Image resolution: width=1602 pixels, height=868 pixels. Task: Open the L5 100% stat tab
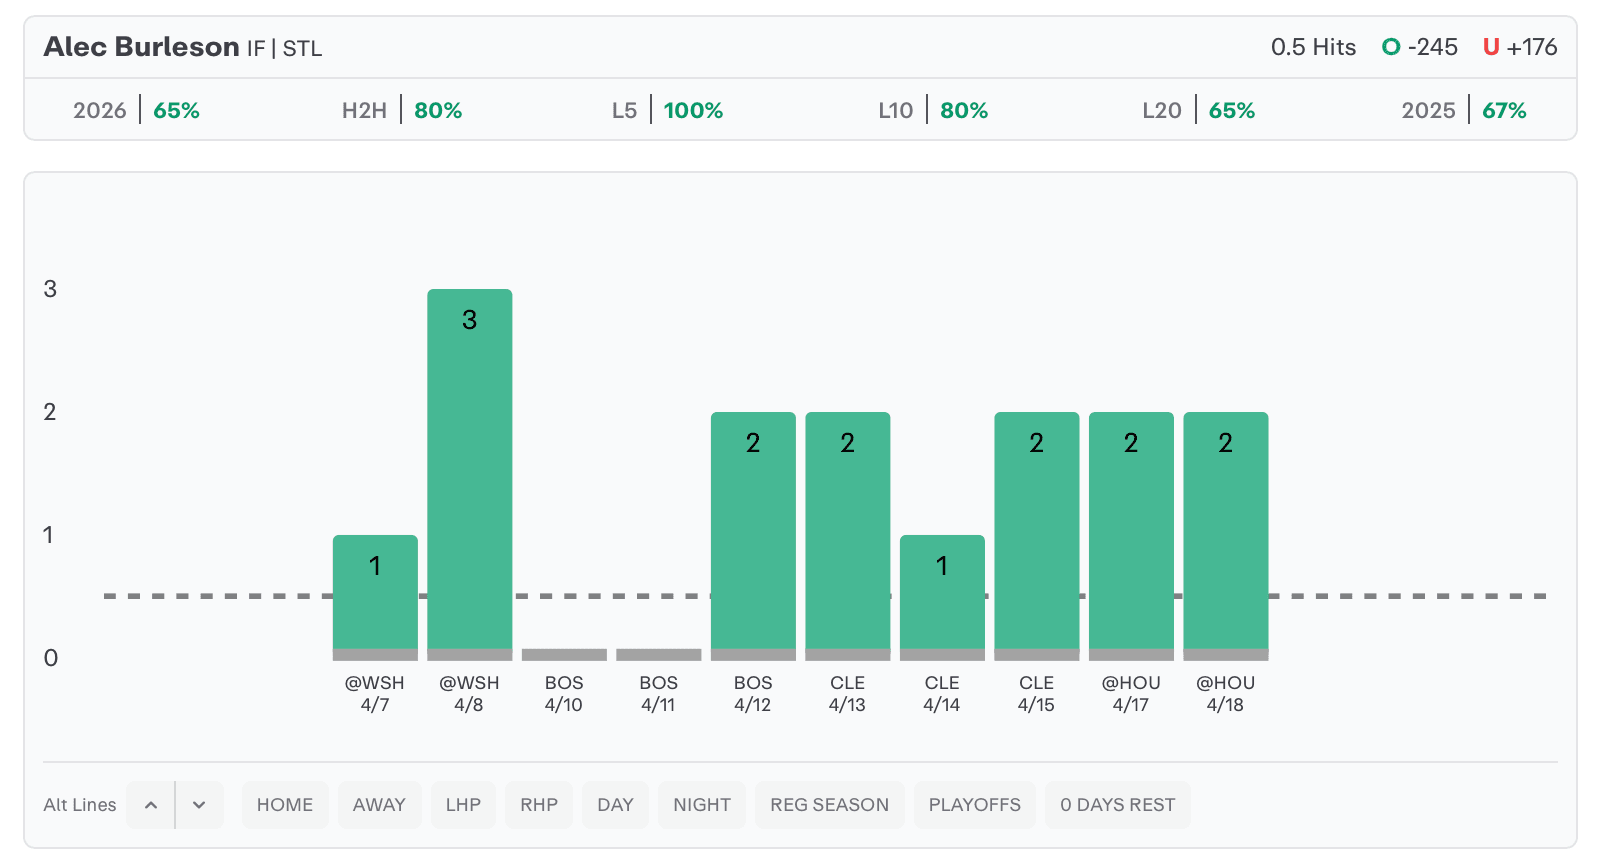point(667,110)
